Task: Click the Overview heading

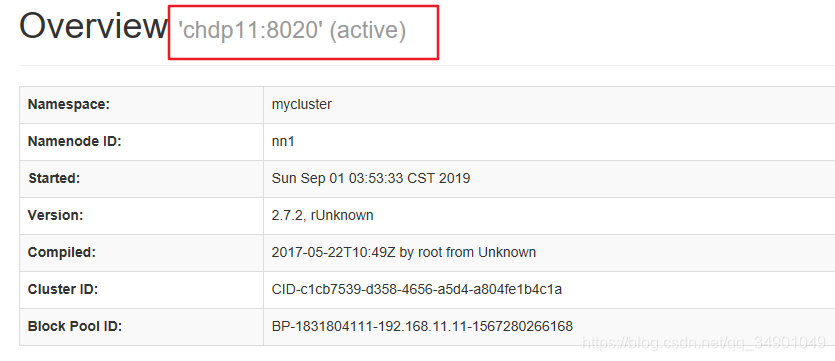Action: (x=93, y=26)
